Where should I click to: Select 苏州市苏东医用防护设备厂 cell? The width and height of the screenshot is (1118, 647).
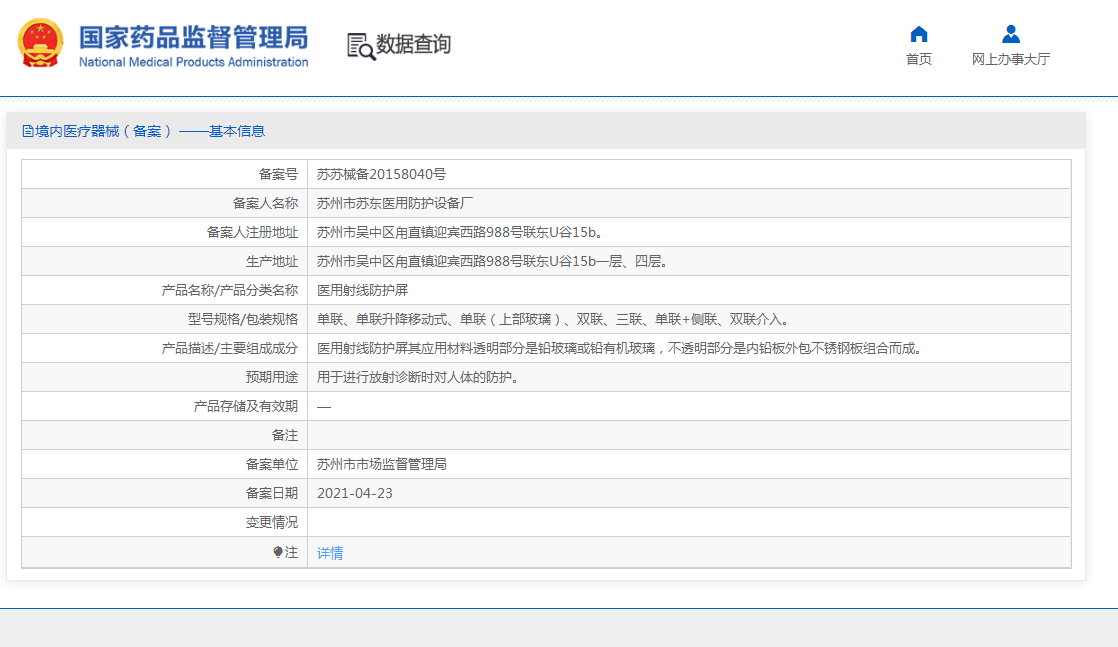pyautogui.click(x=394, y=203)
